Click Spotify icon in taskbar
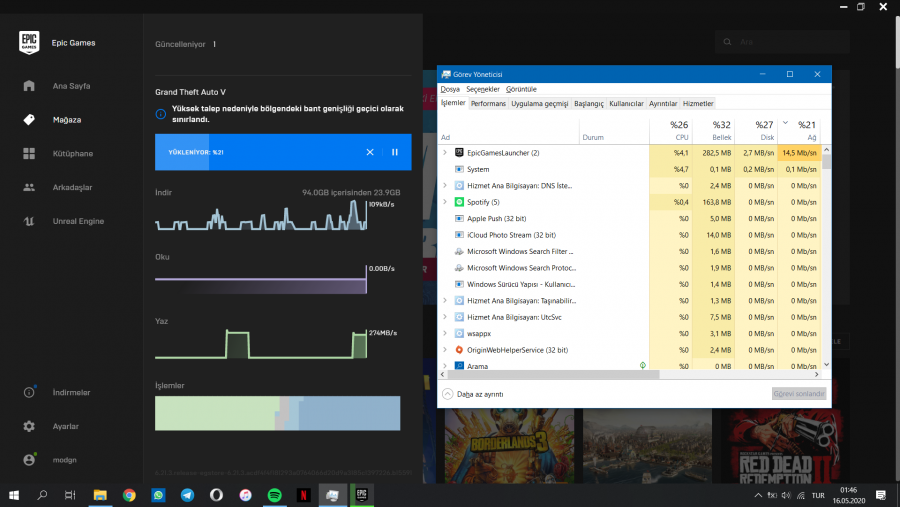 click(273, 494)
